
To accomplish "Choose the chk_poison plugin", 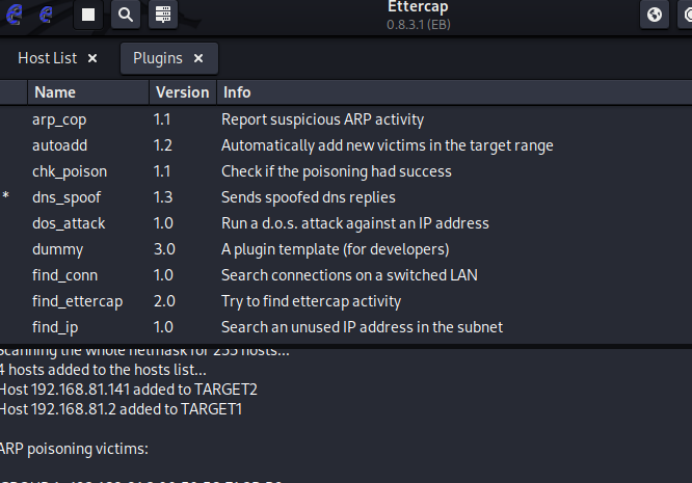I will pos(69,172).
